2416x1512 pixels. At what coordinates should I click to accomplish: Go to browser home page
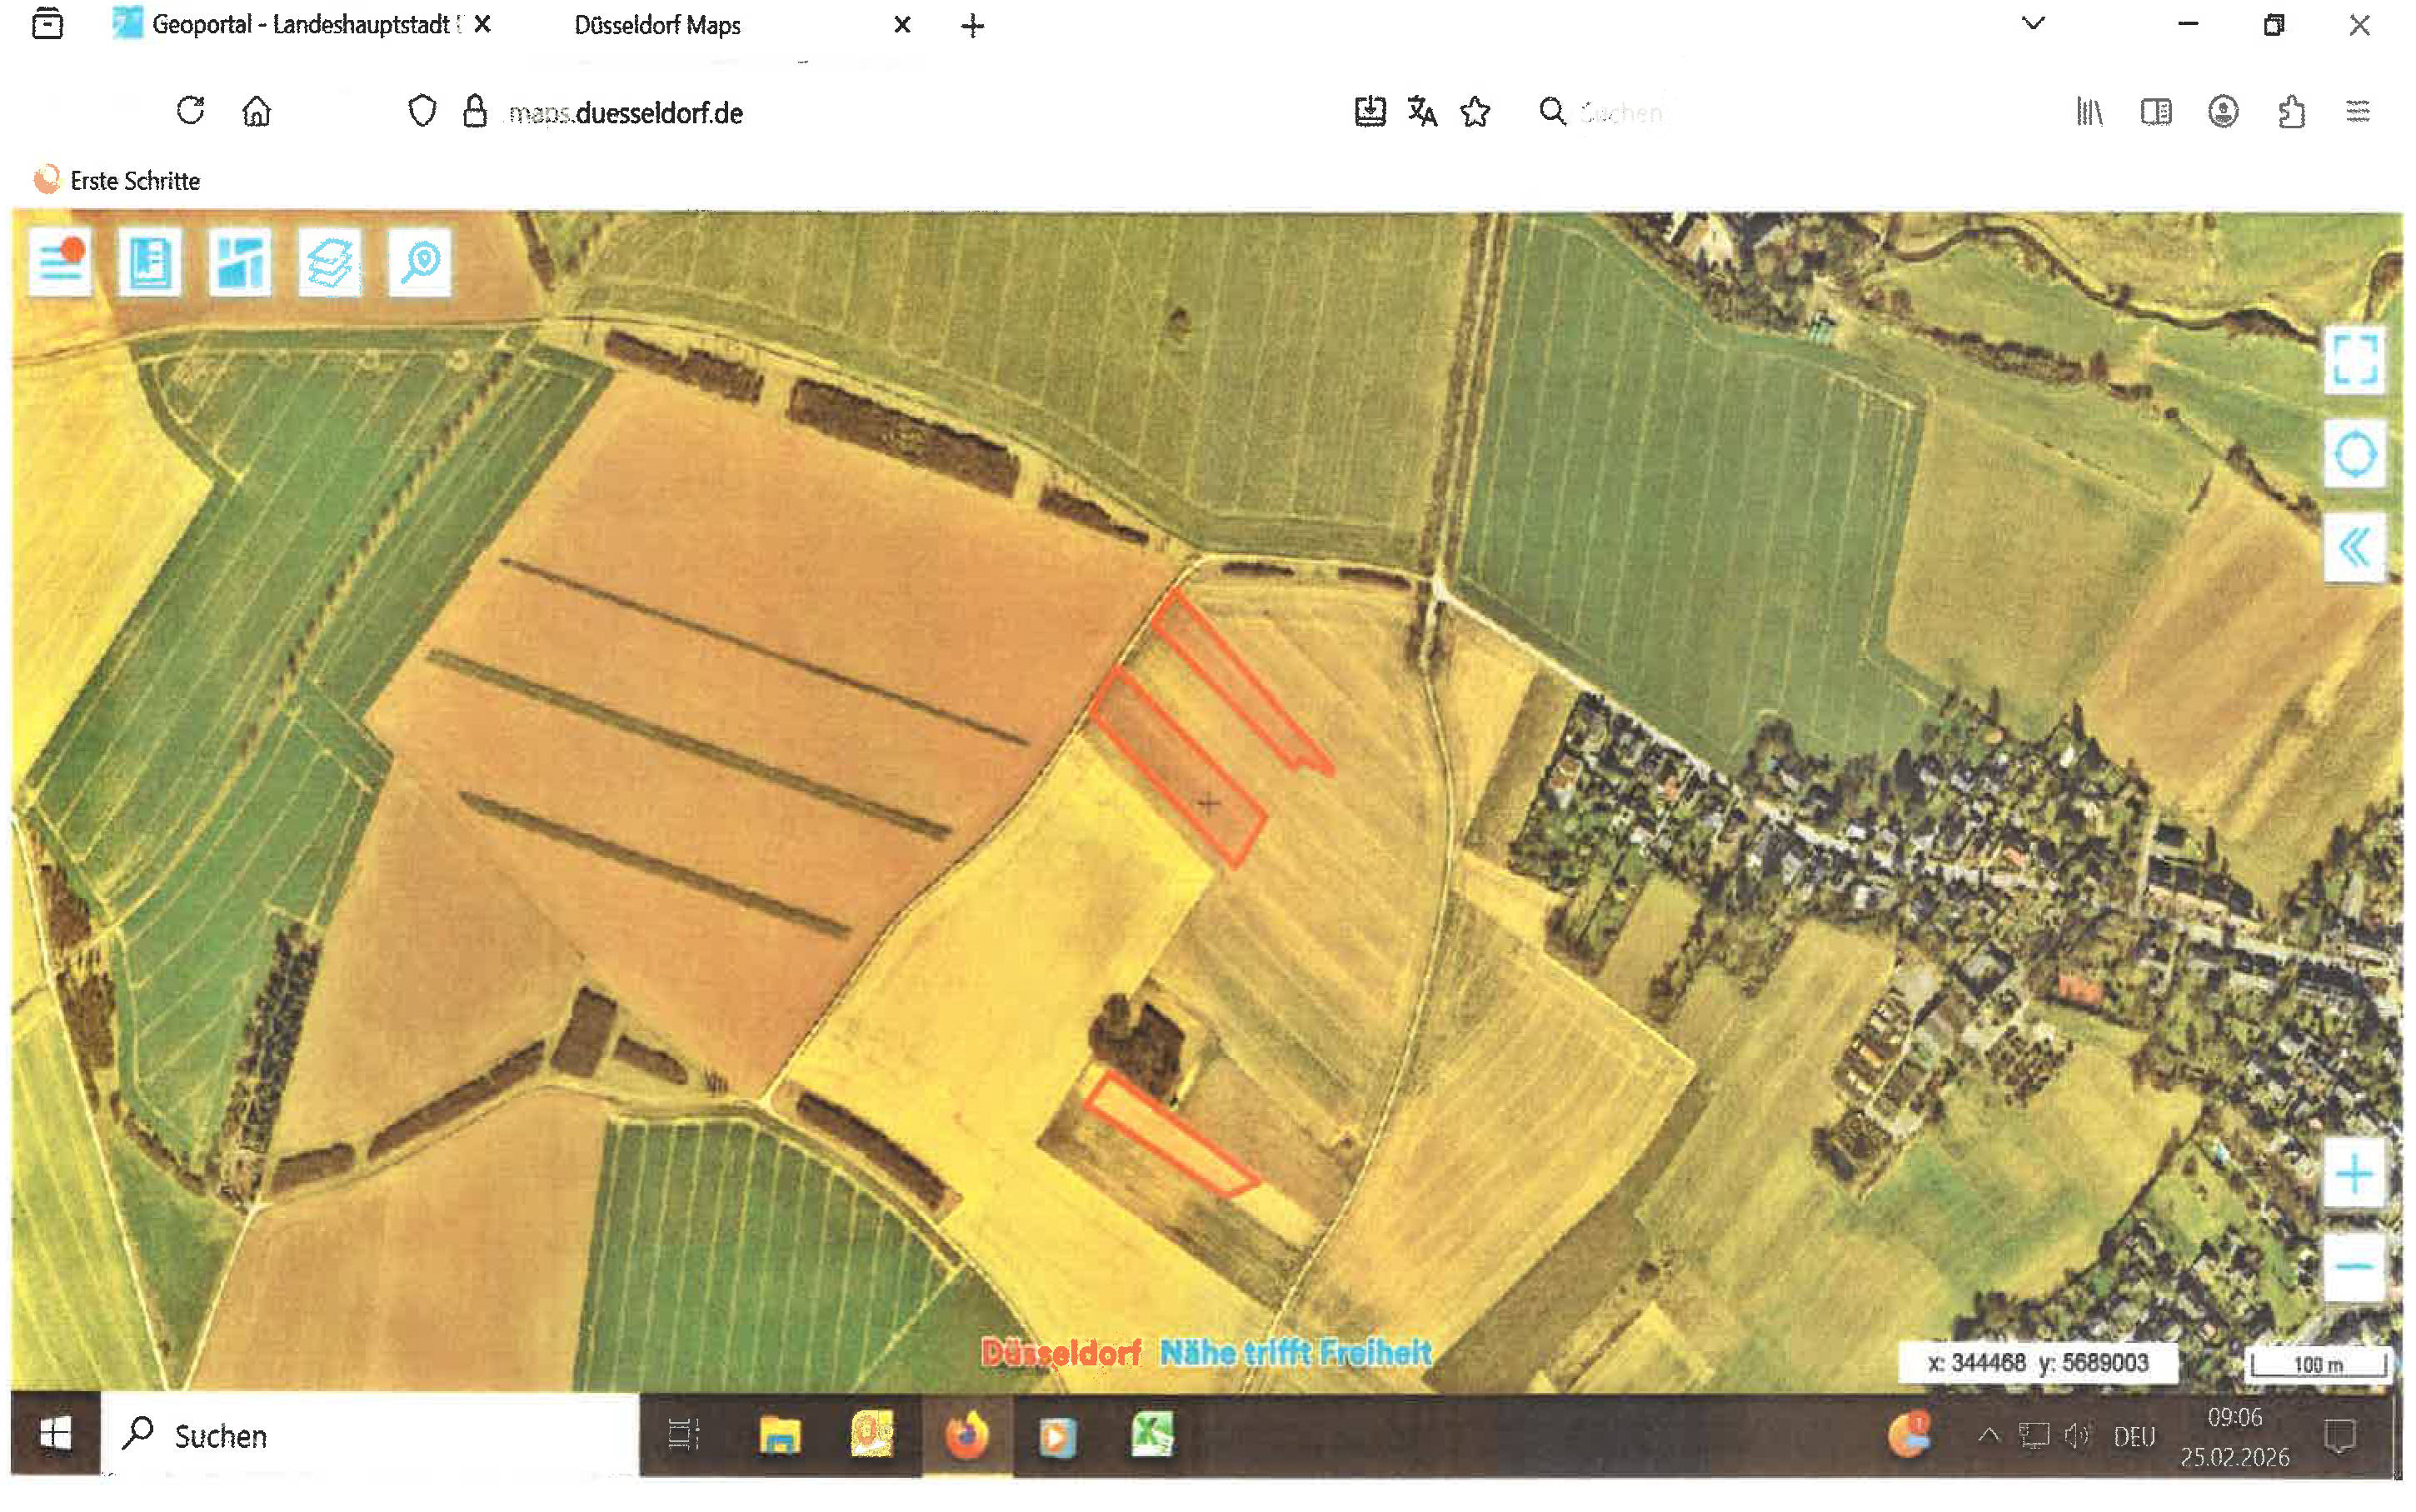point(257,111)
